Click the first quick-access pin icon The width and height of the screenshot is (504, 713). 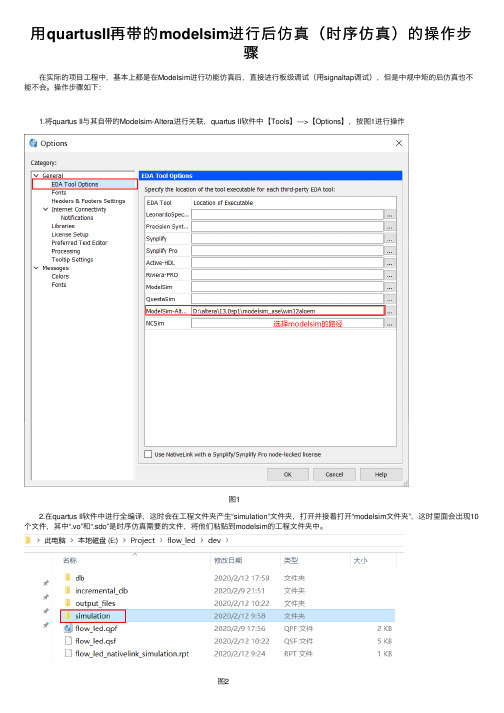coord(45,583)
